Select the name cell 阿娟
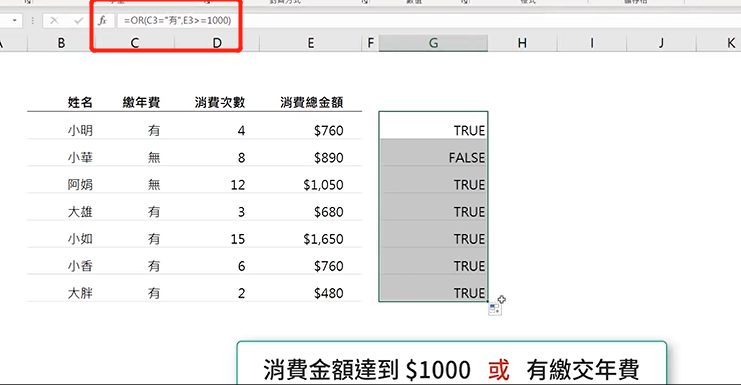Screen dimensions: 741x385 (x=80, y=185)
